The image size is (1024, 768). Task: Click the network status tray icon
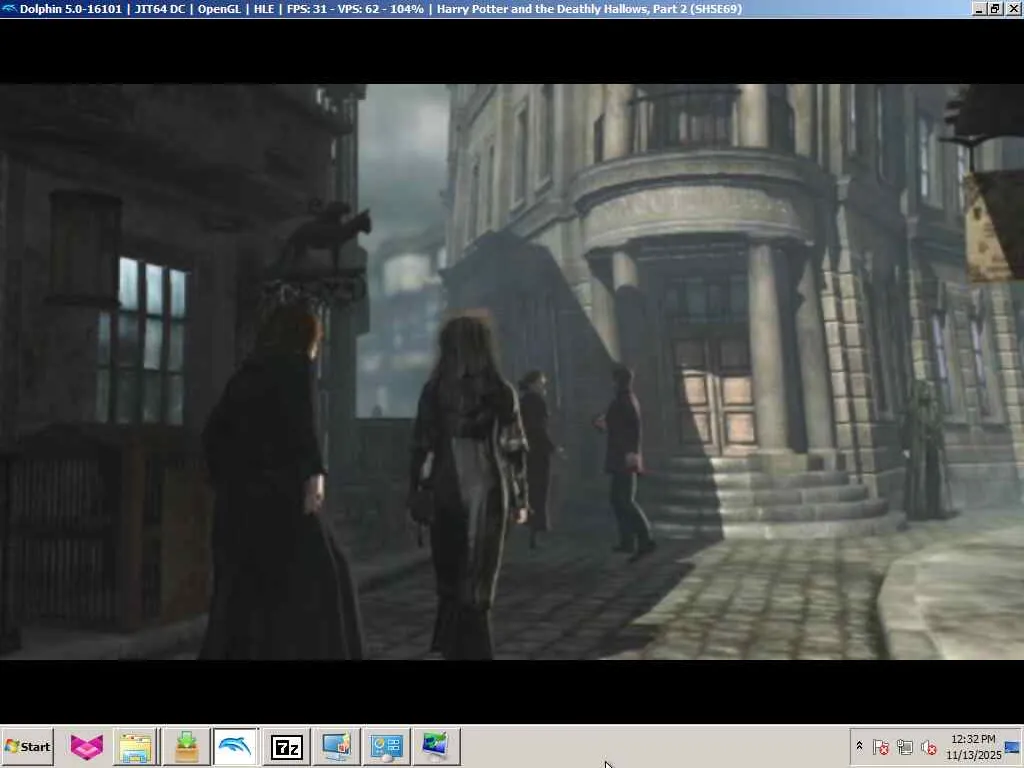click(x=904, y=746)
